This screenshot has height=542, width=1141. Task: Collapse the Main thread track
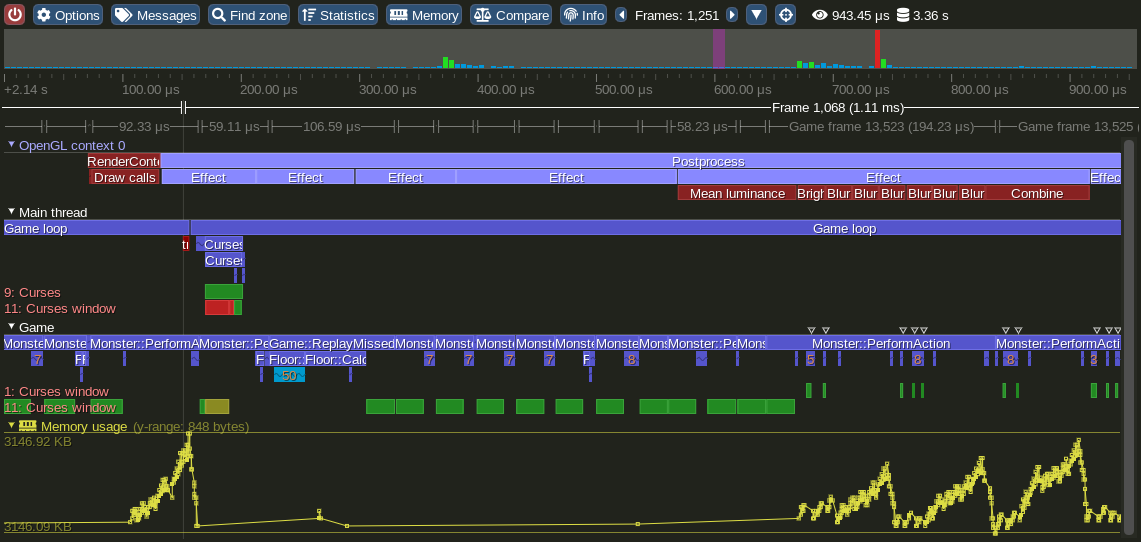(12, 212)
